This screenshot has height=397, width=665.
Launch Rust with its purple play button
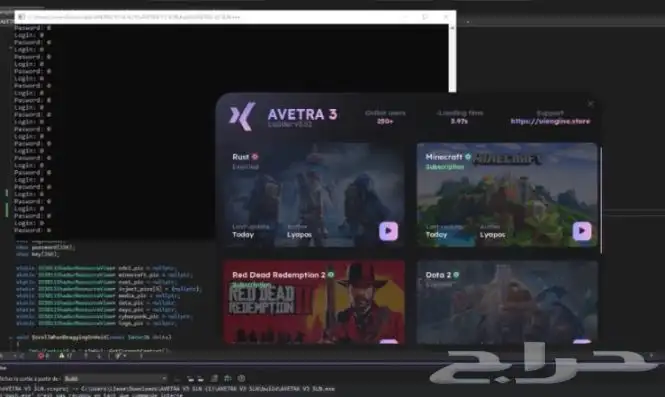coord(388,231)
